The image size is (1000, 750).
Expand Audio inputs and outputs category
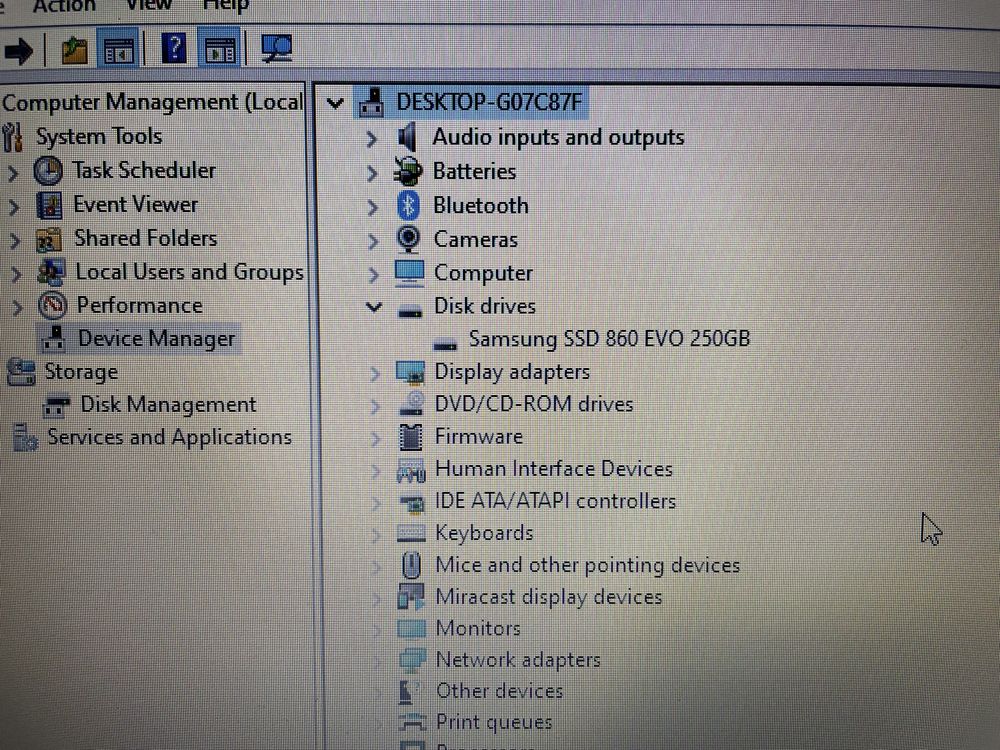(372, 138)
